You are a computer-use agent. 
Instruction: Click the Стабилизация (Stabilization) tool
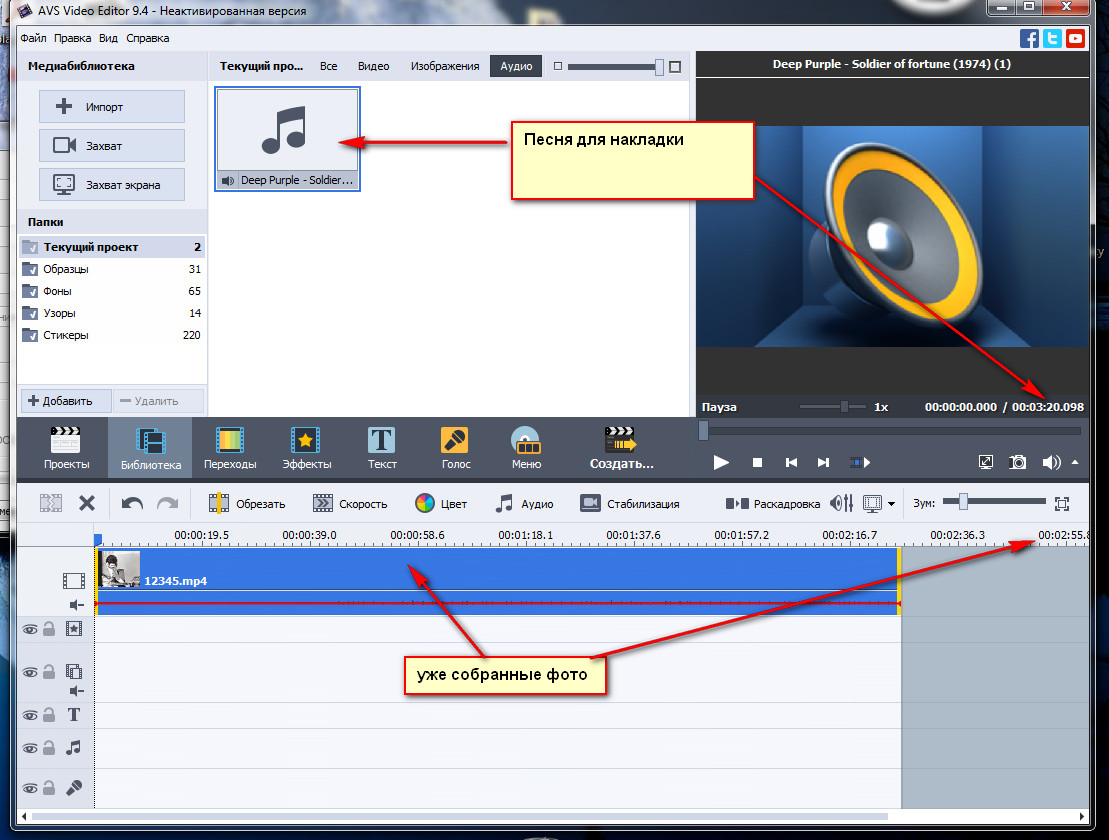pyautogui.click(x=630, y=504)
